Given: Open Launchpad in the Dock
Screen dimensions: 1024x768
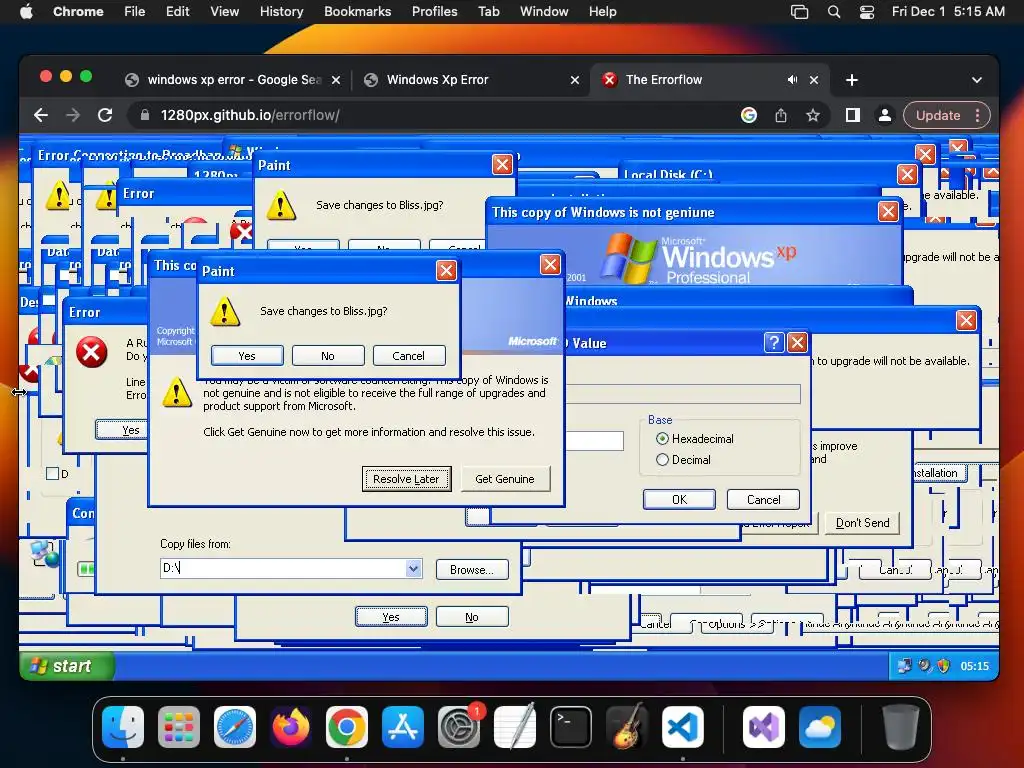Looking at the screenshot, I should tap(179, 727).
